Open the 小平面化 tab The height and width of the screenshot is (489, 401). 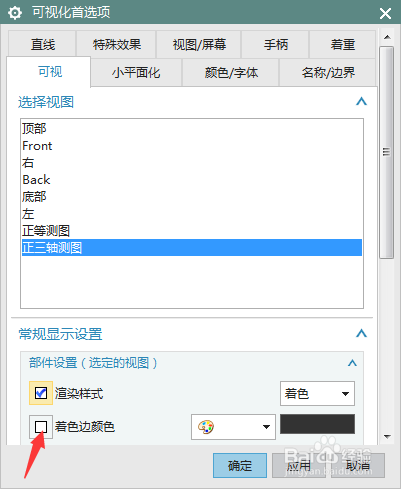pos(136,73)
